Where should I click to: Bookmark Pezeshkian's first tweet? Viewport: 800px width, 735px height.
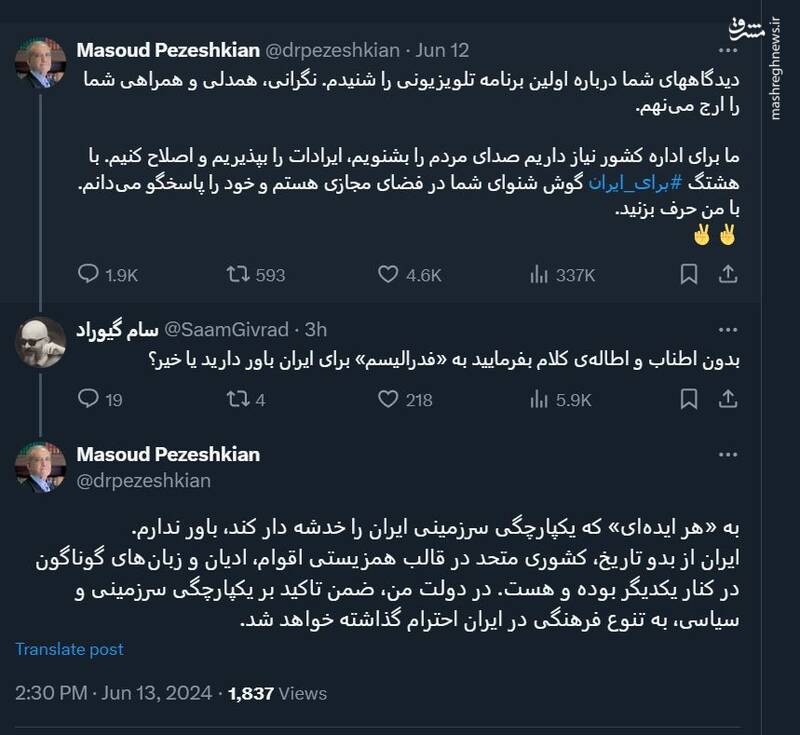688,270
